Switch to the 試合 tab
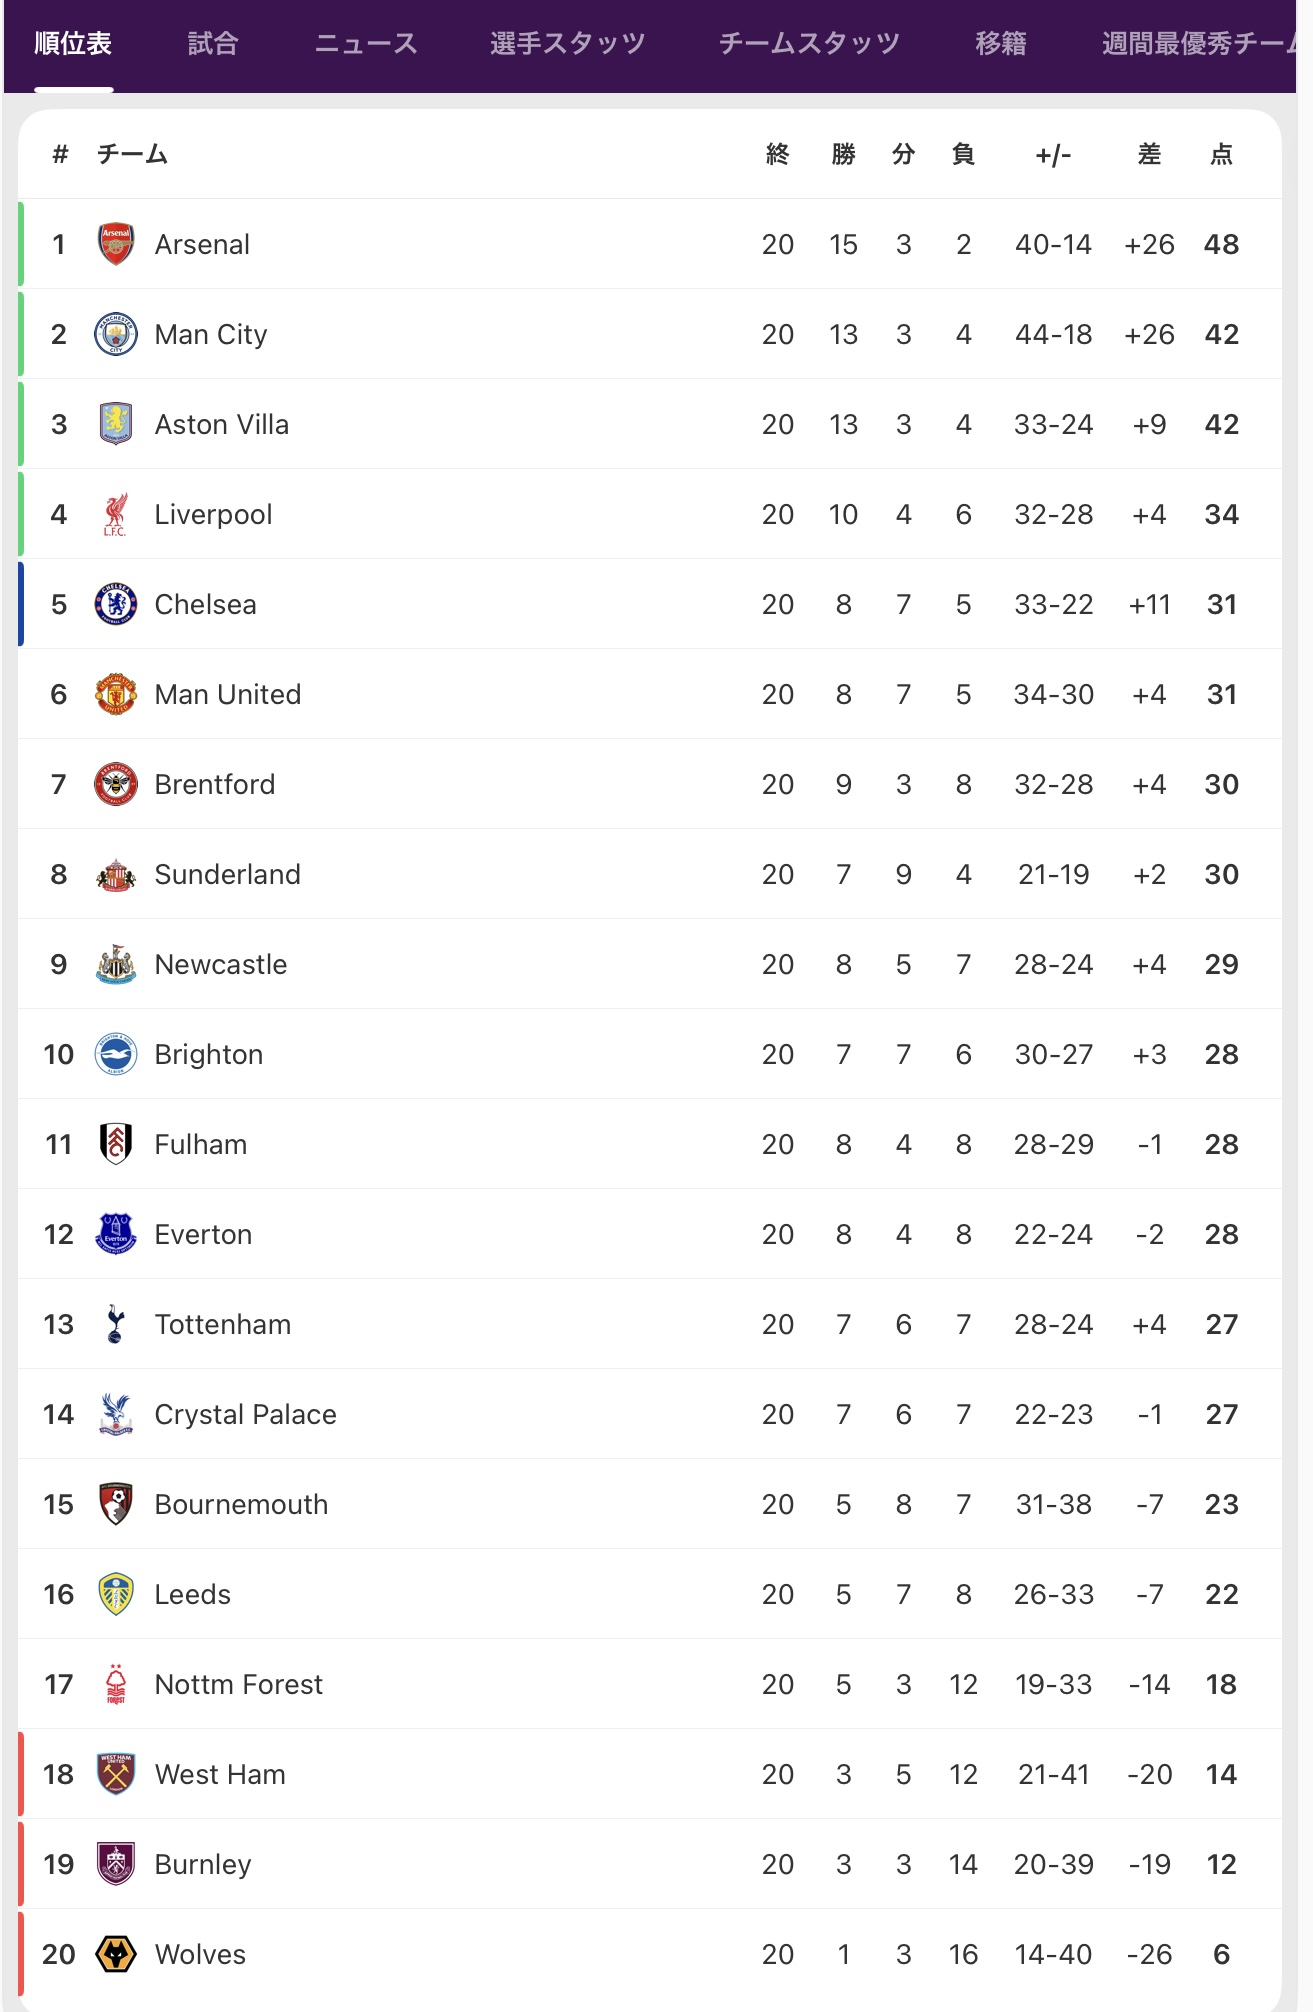This screenshot has height=2012, width=1313. (x=213, y=43)
